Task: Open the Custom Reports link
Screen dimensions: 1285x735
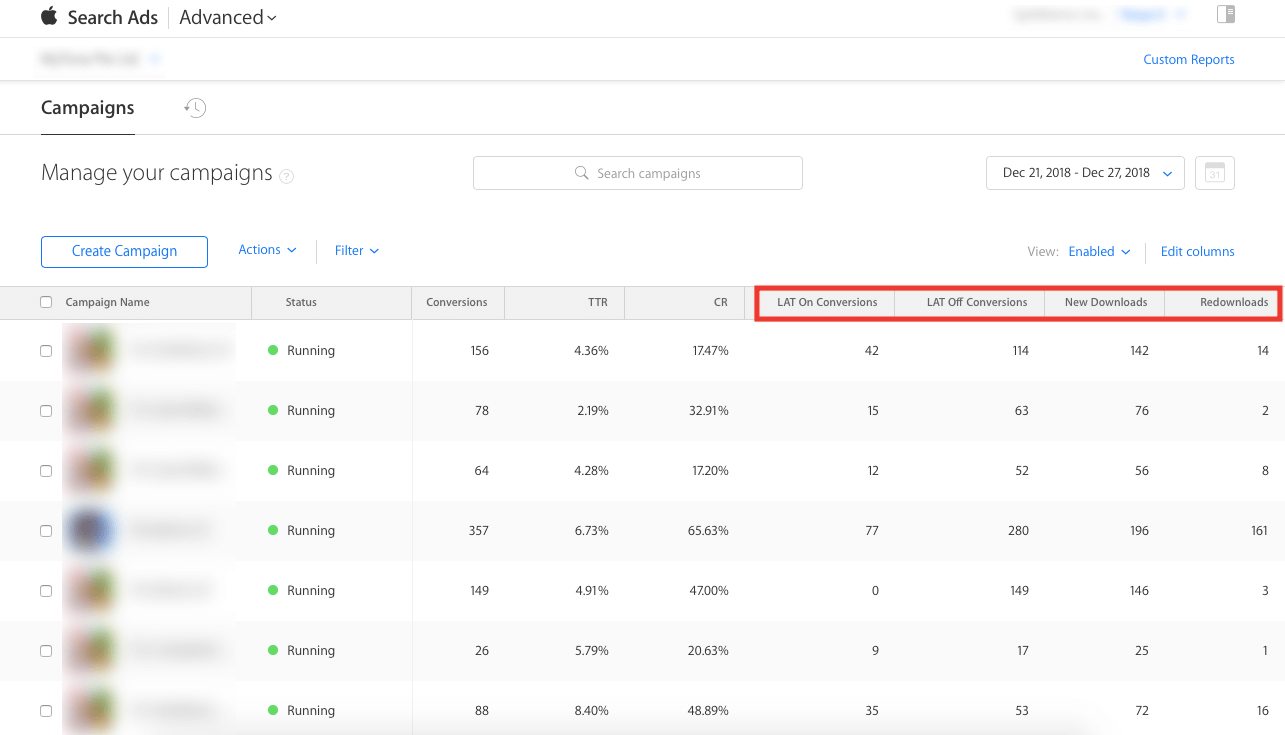Action: coord(1188,60)
